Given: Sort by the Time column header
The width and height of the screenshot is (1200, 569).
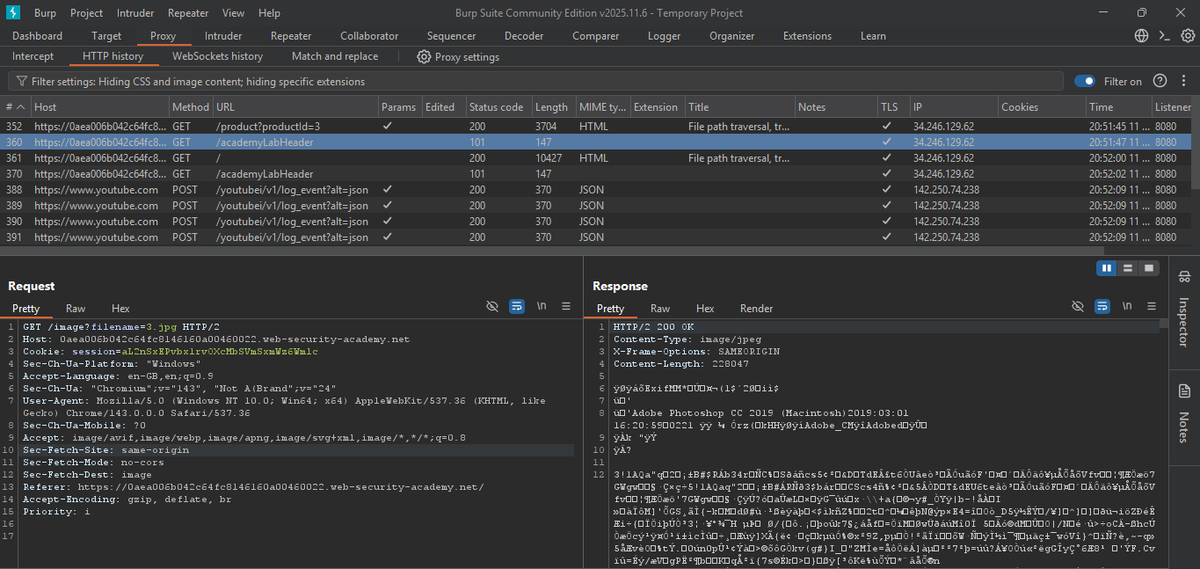Looking at the screenshot, I should click(x=1118, y=107).
